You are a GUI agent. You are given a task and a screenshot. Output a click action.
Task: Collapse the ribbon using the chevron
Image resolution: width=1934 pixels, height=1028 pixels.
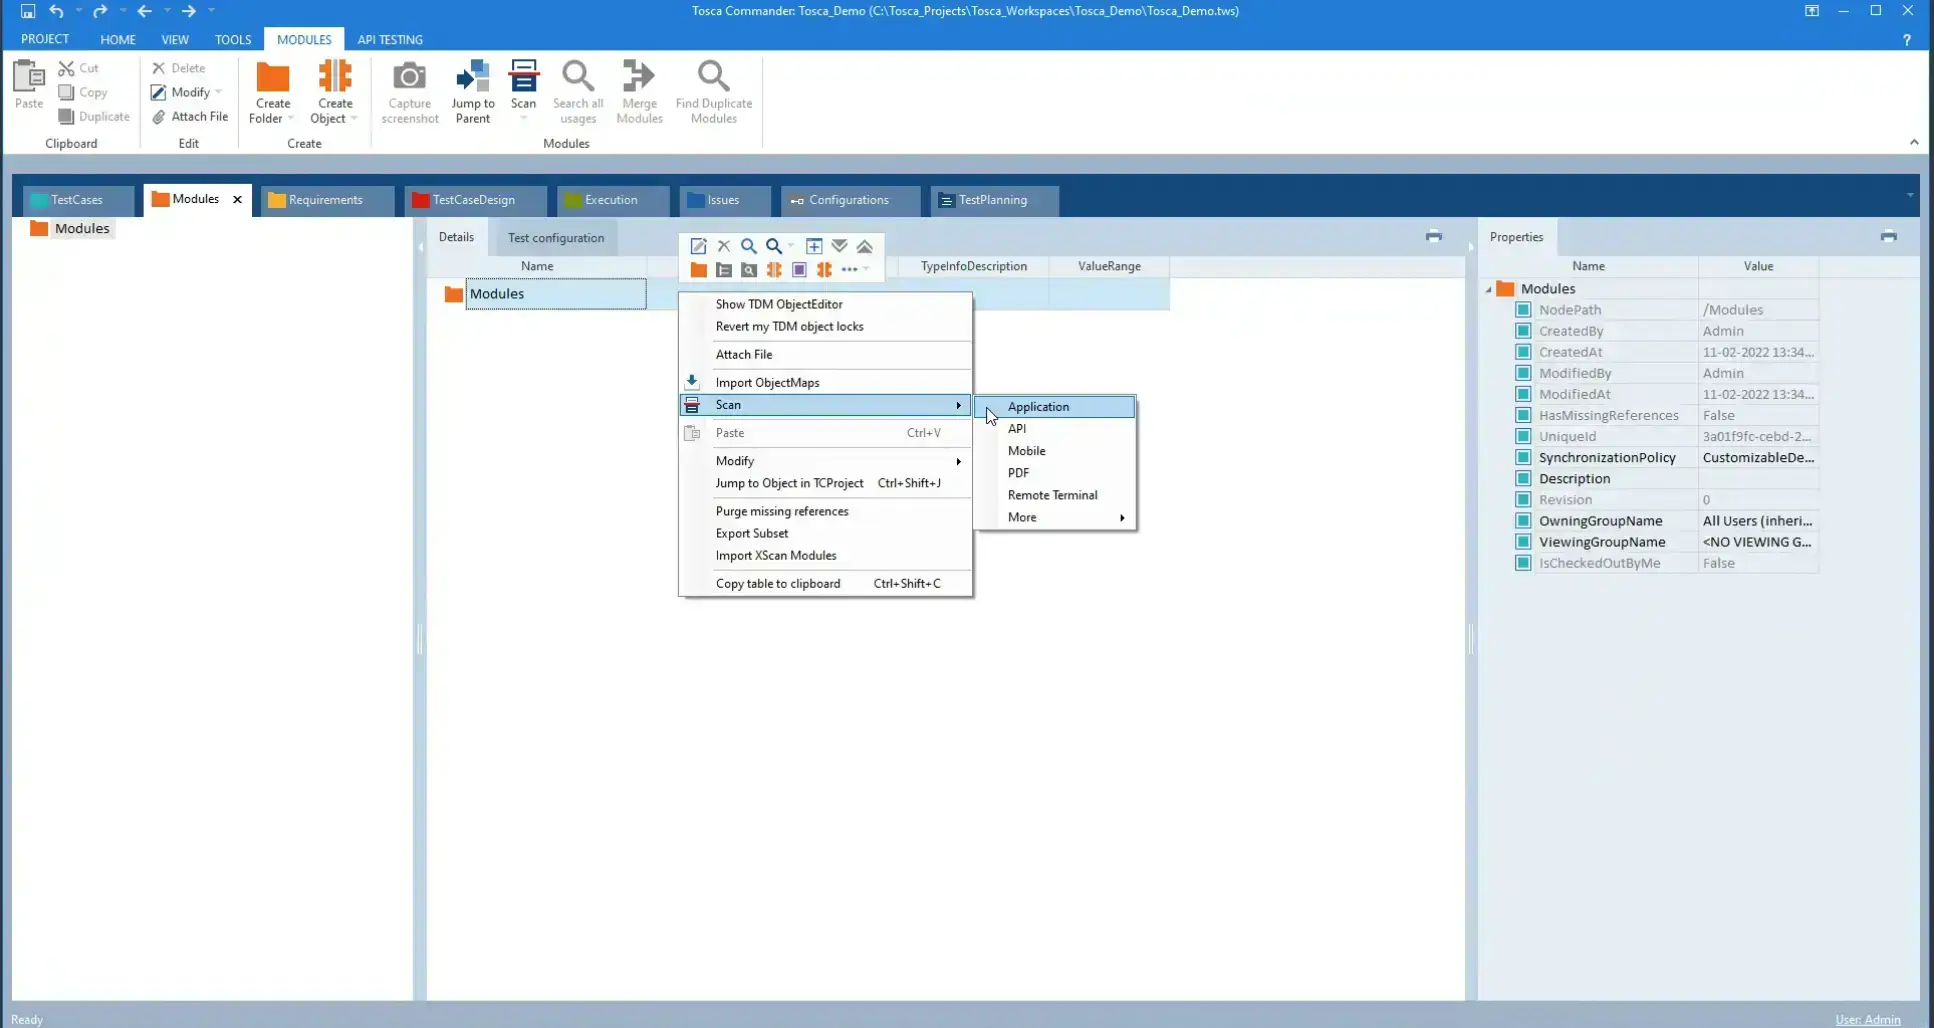click(1913, 142)
